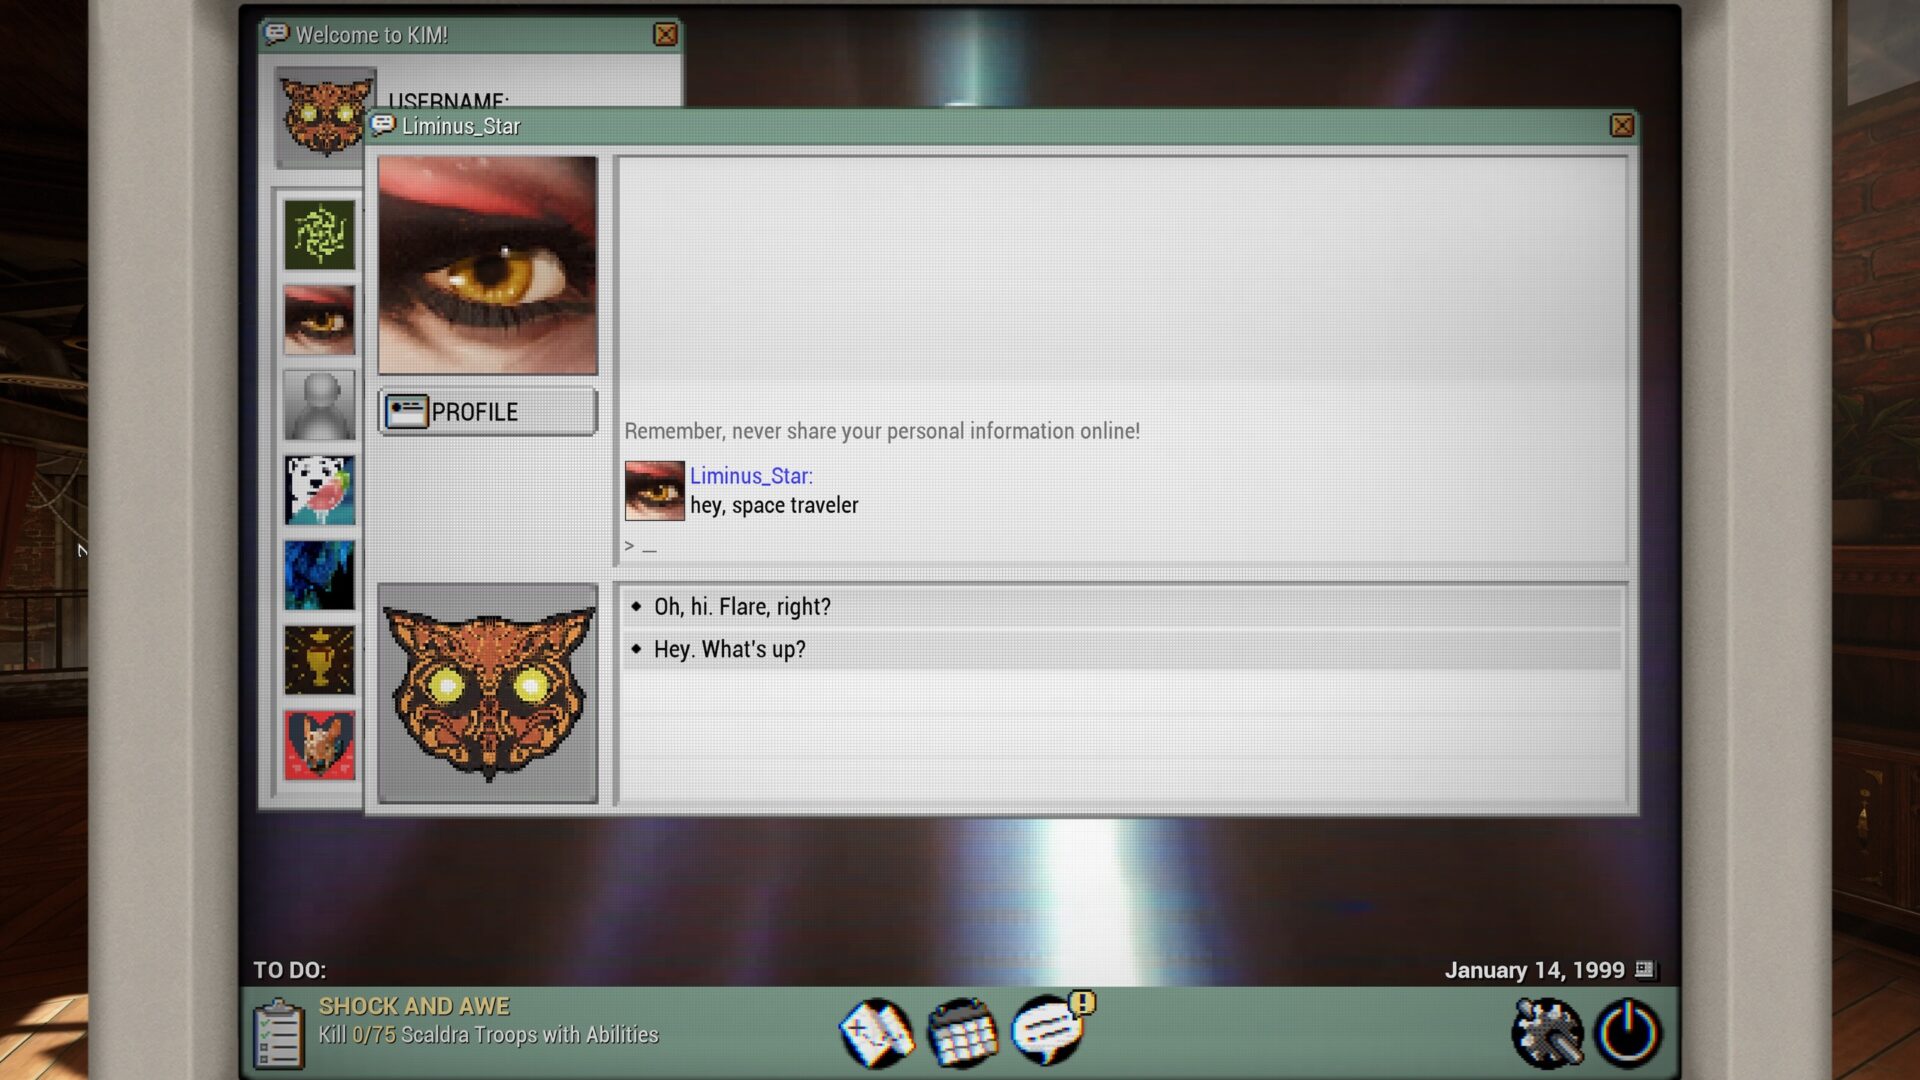Open the settings wrench icon
This screenshot has width=1920, height=1080.
tap(1545, 1033)
